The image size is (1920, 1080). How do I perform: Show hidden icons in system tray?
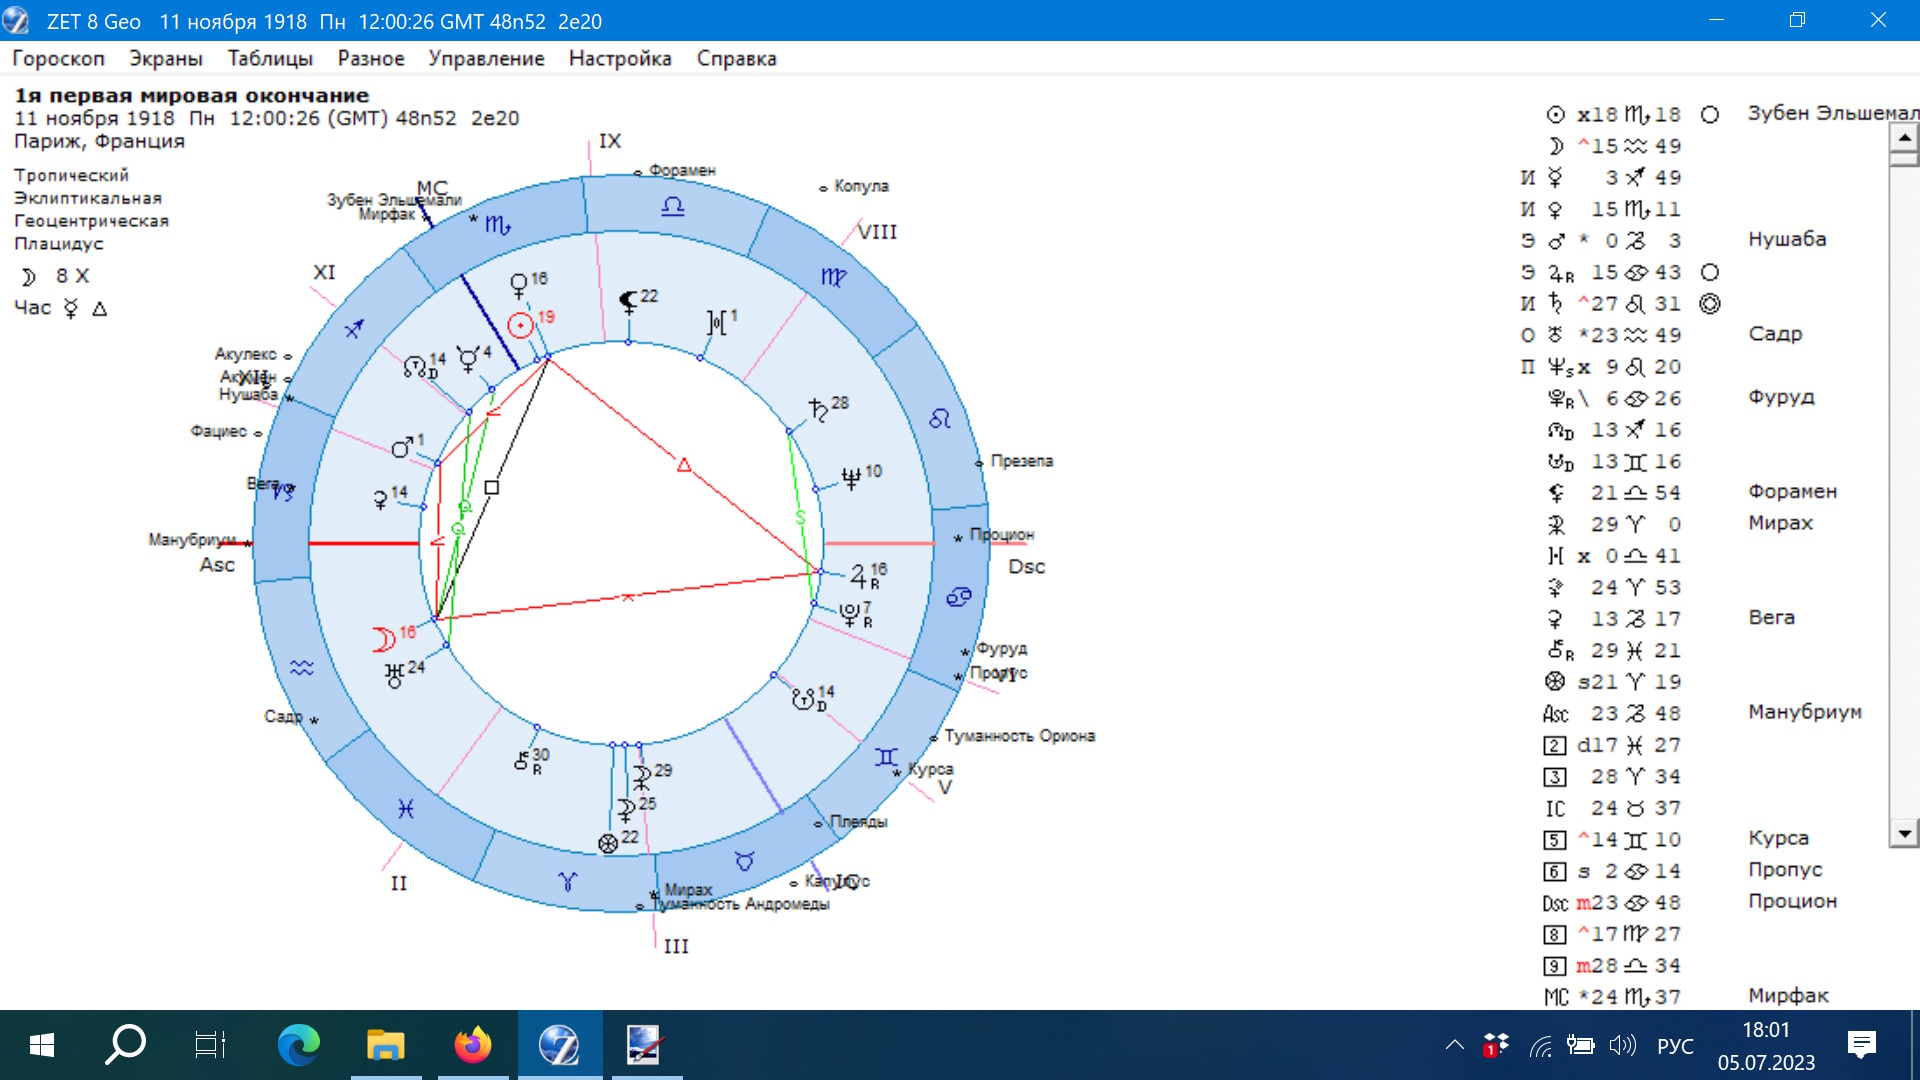1454,1046
